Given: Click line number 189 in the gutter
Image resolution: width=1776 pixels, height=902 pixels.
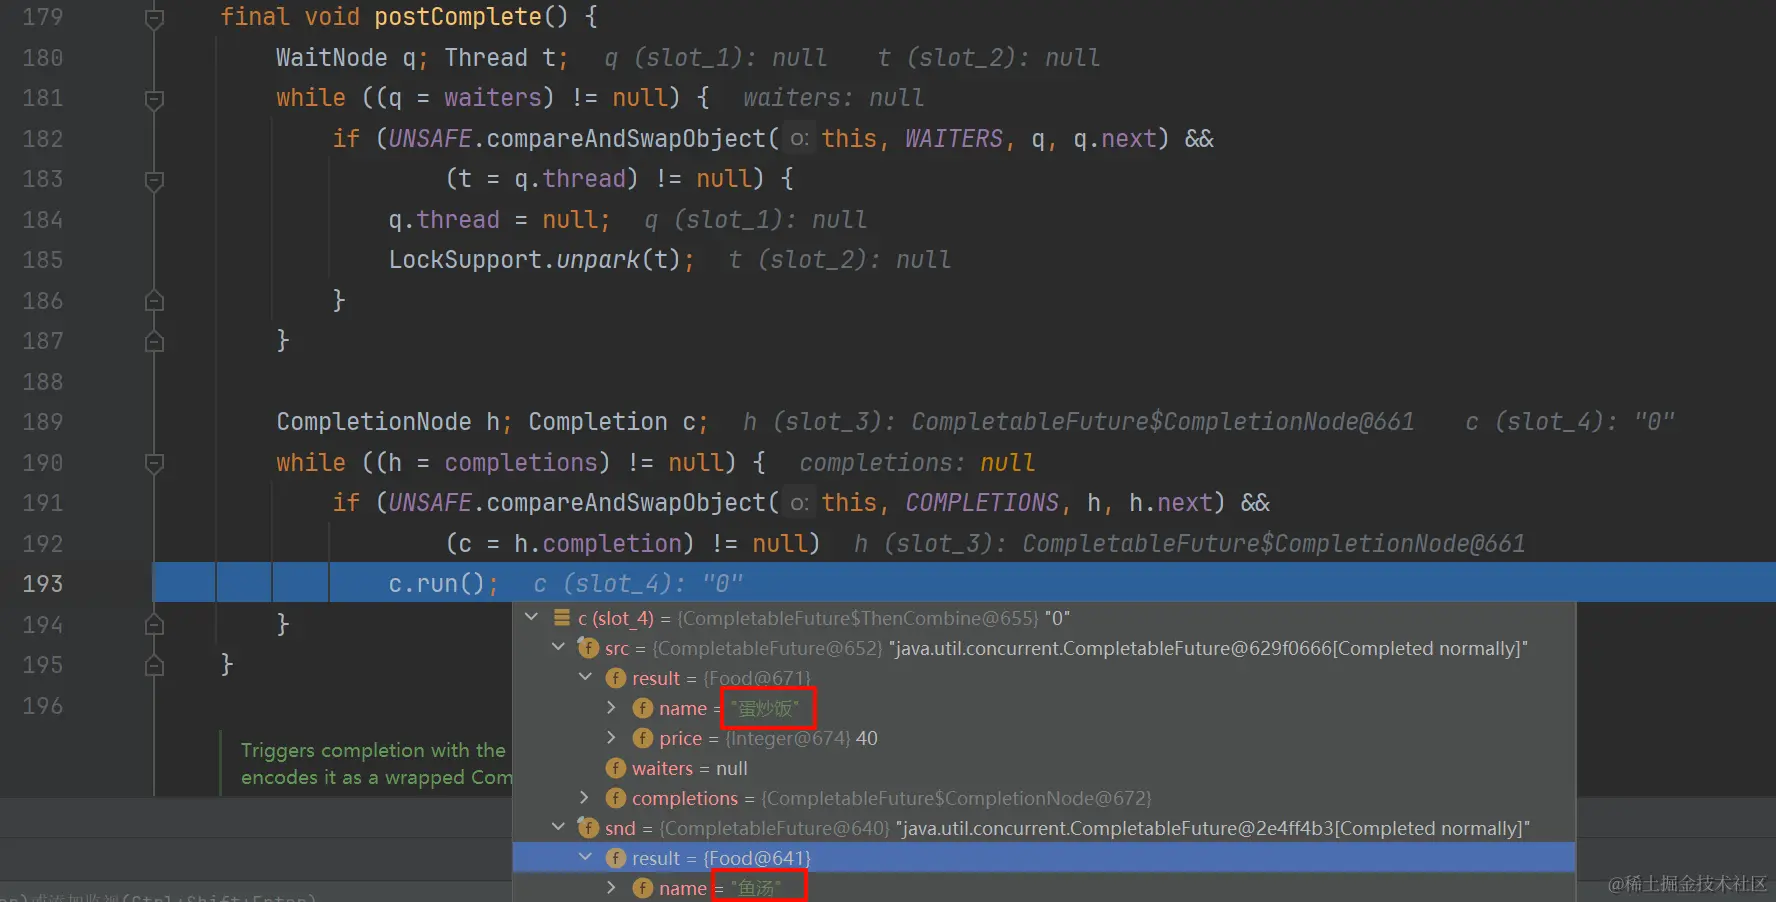Looking at the screenshot, I should click(x=43, y=421).
